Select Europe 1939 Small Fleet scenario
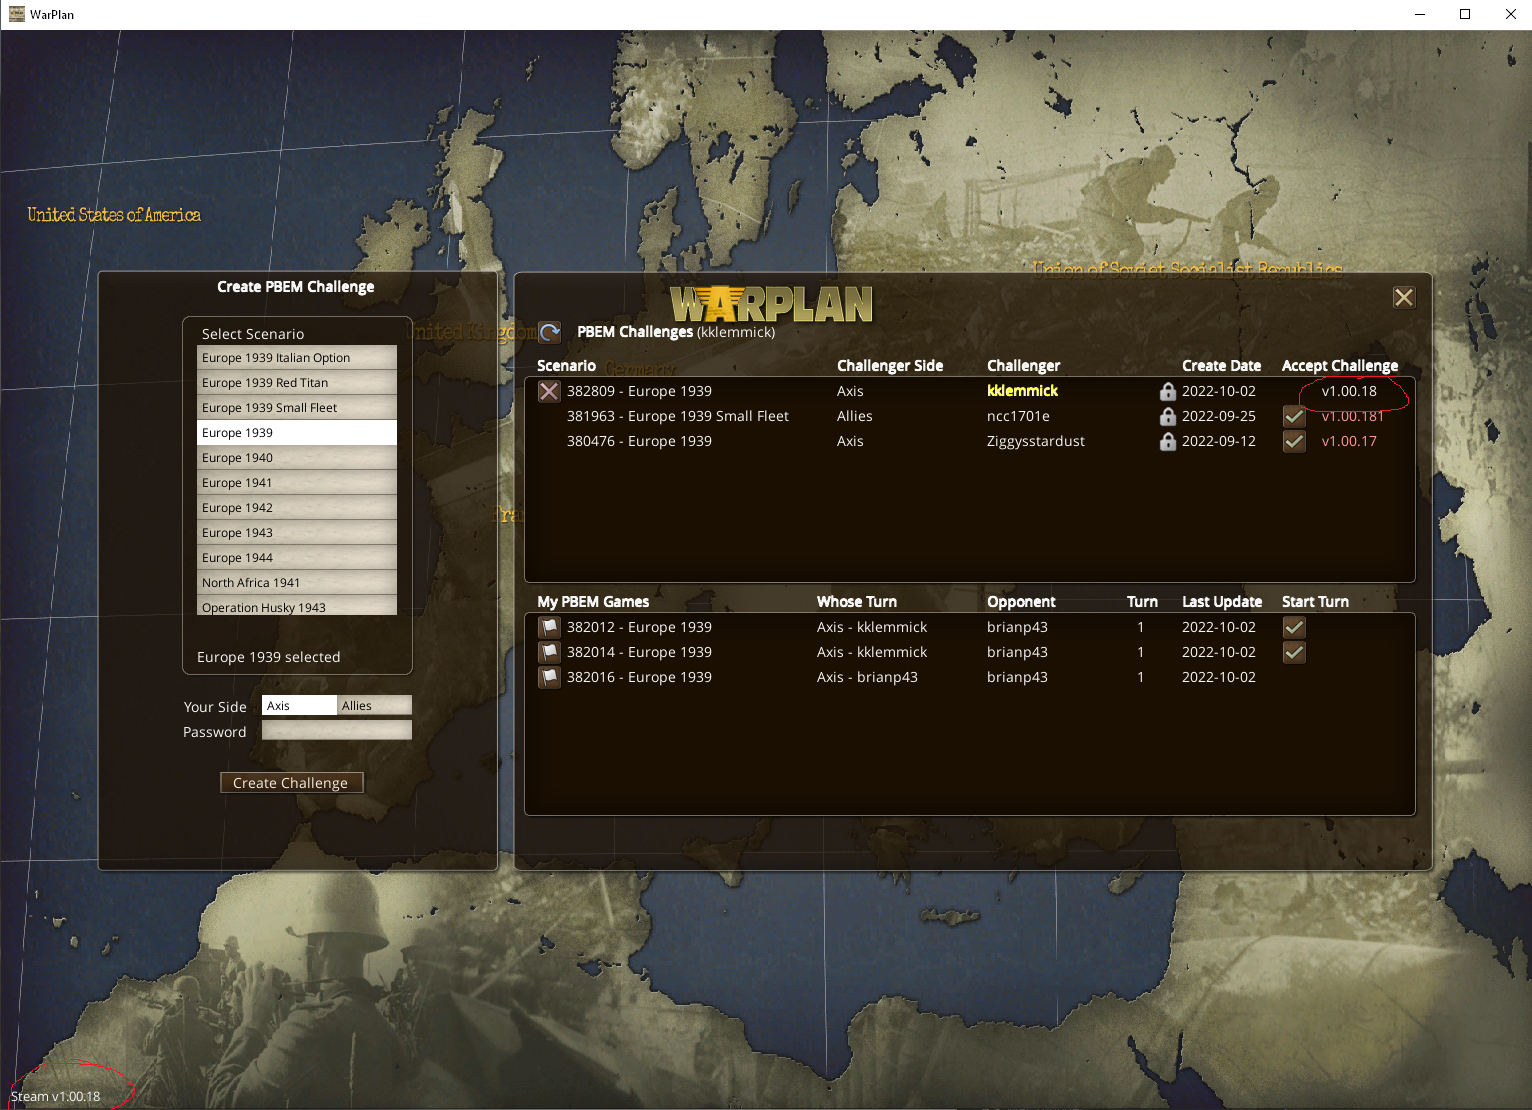 pos(297,407)
